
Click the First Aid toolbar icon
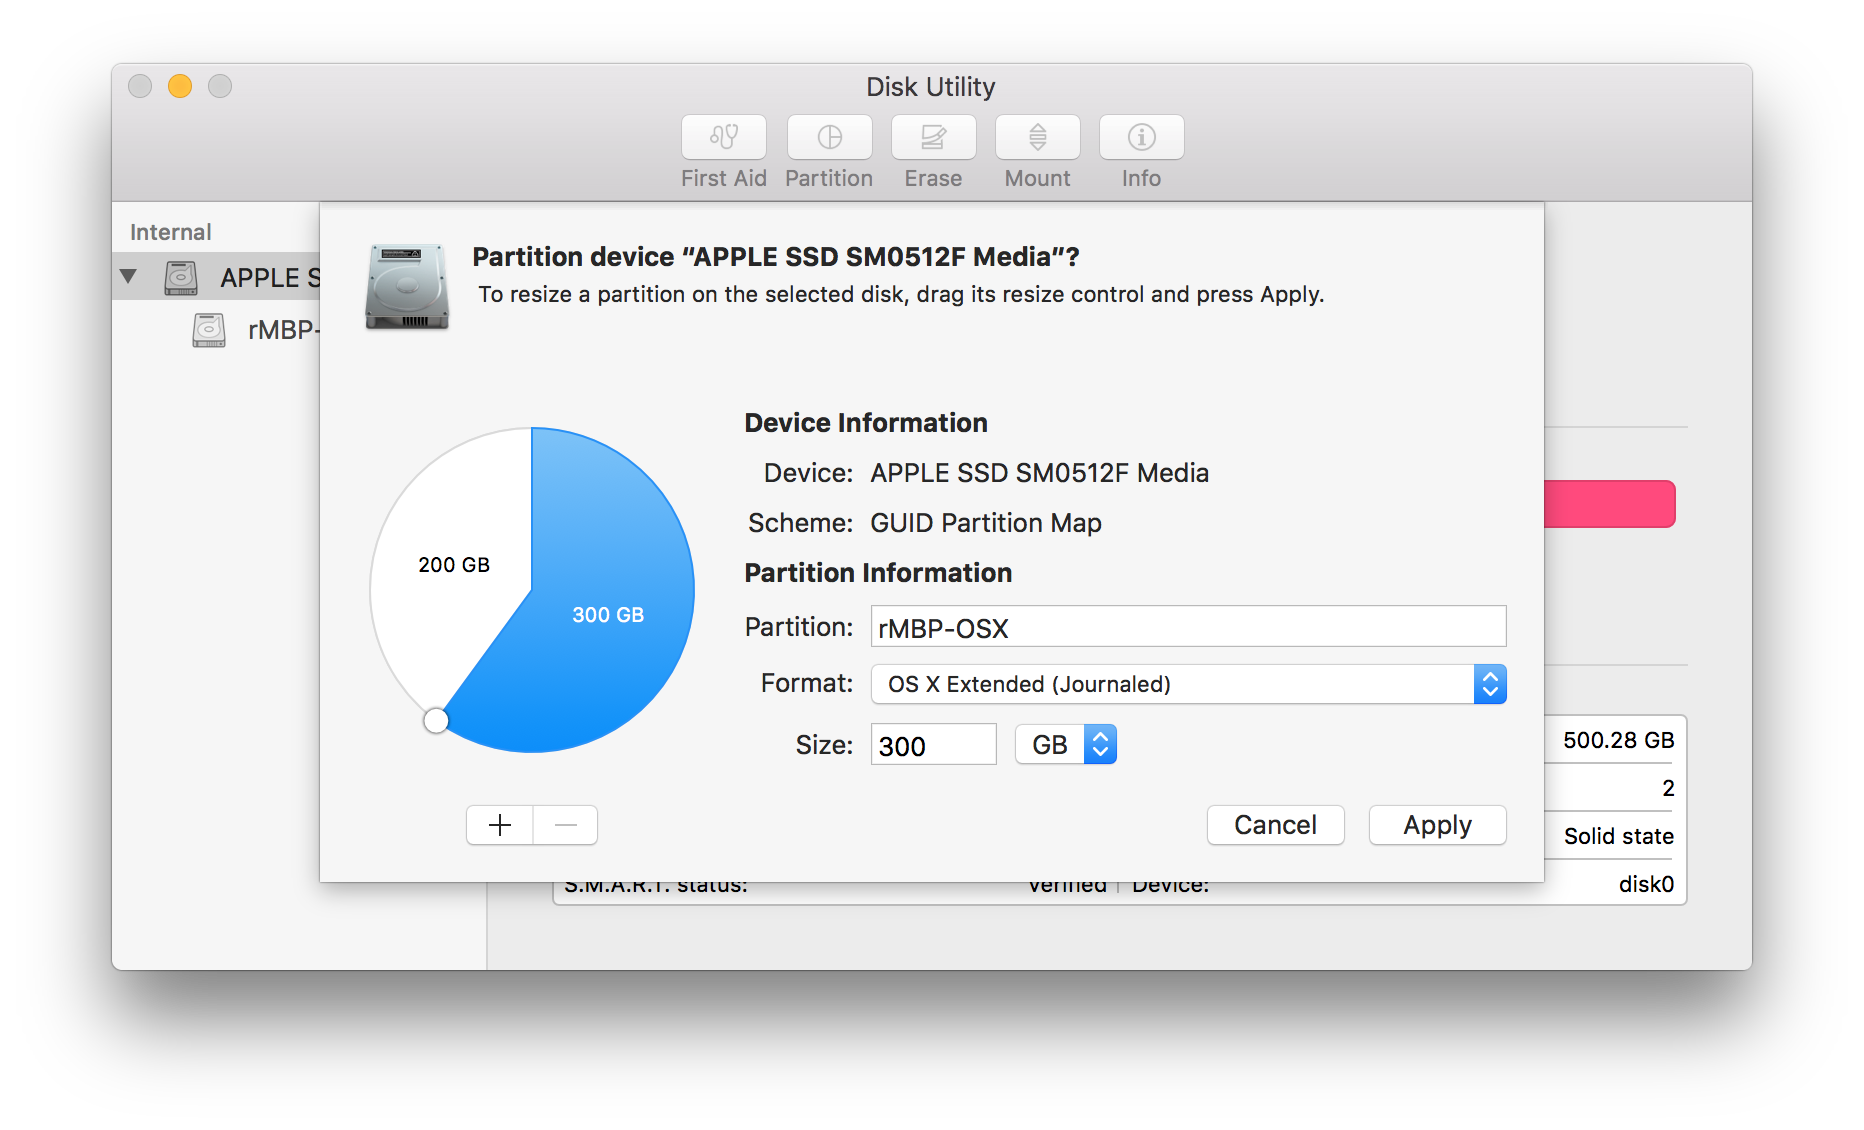[723, 137]
